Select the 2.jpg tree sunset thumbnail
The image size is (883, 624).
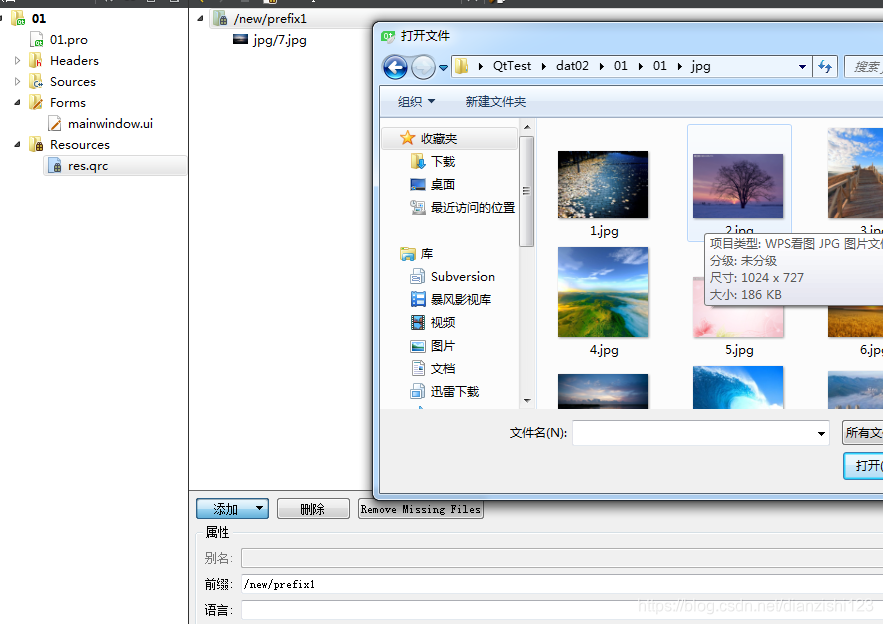pyautogui.click(x=738, y=186)
